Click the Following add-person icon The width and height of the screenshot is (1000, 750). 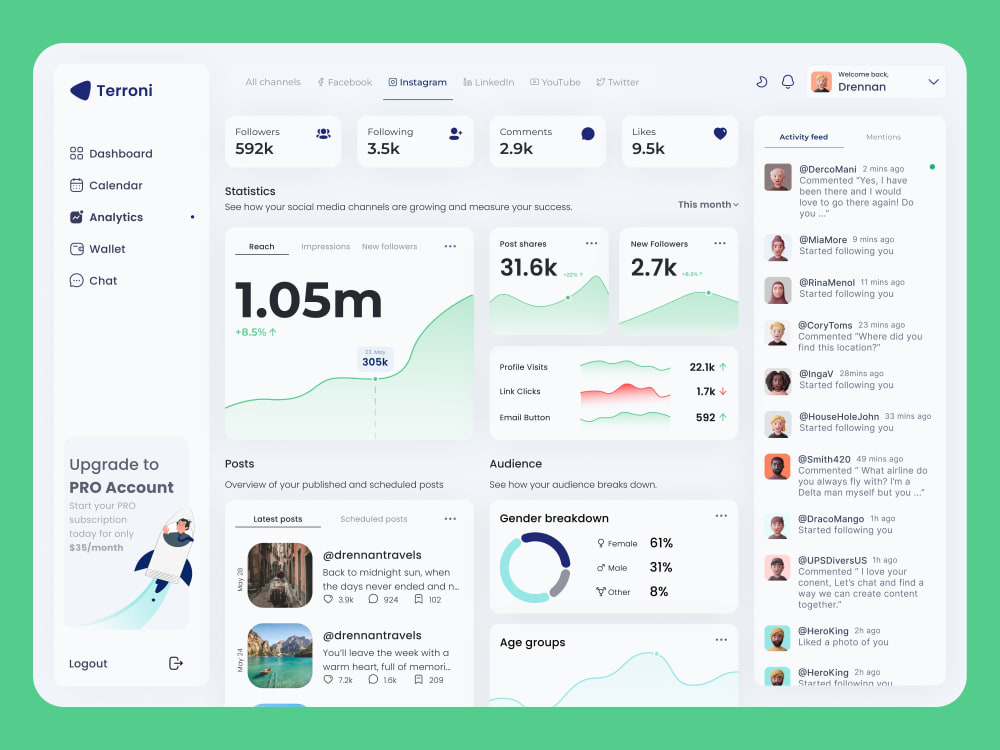(455, 133)
